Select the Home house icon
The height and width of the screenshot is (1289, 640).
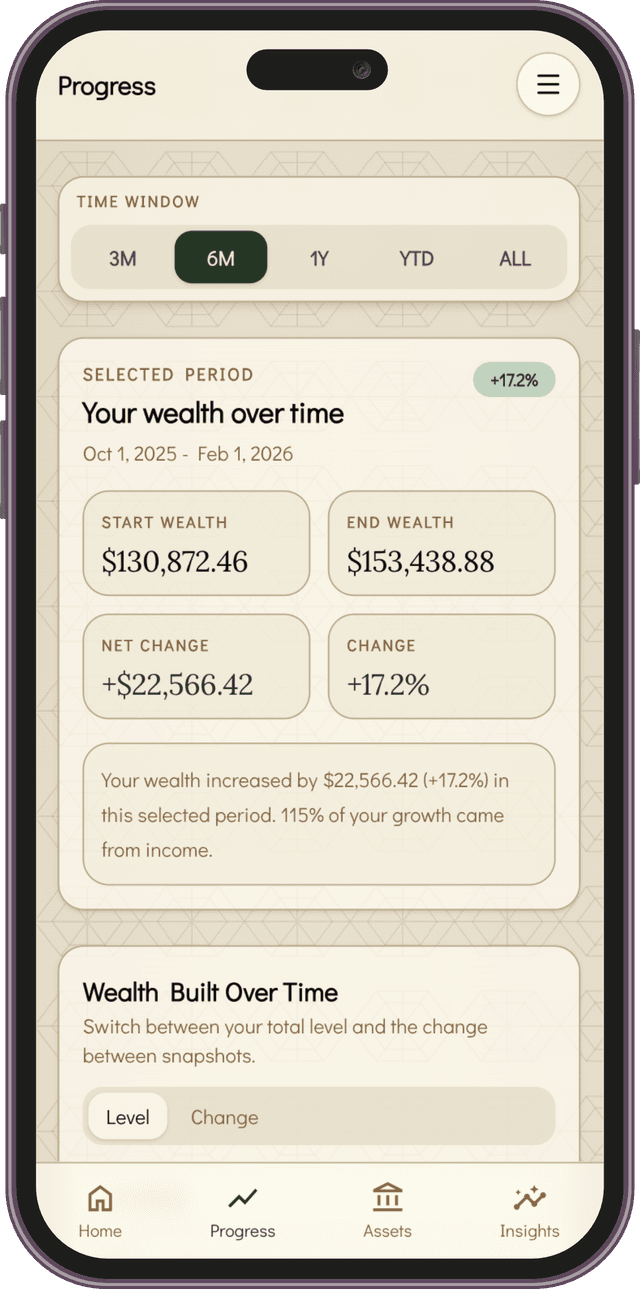coord(99,1196)
